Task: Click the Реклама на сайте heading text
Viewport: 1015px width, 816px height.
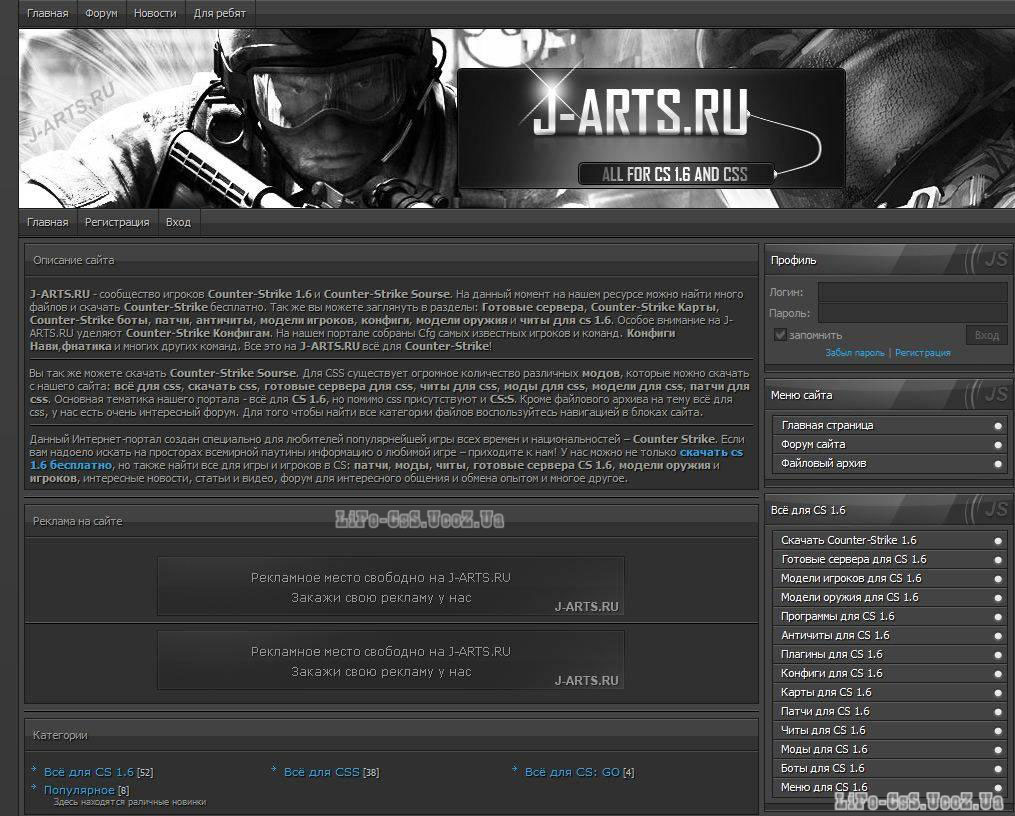Action: click(77, 521)
